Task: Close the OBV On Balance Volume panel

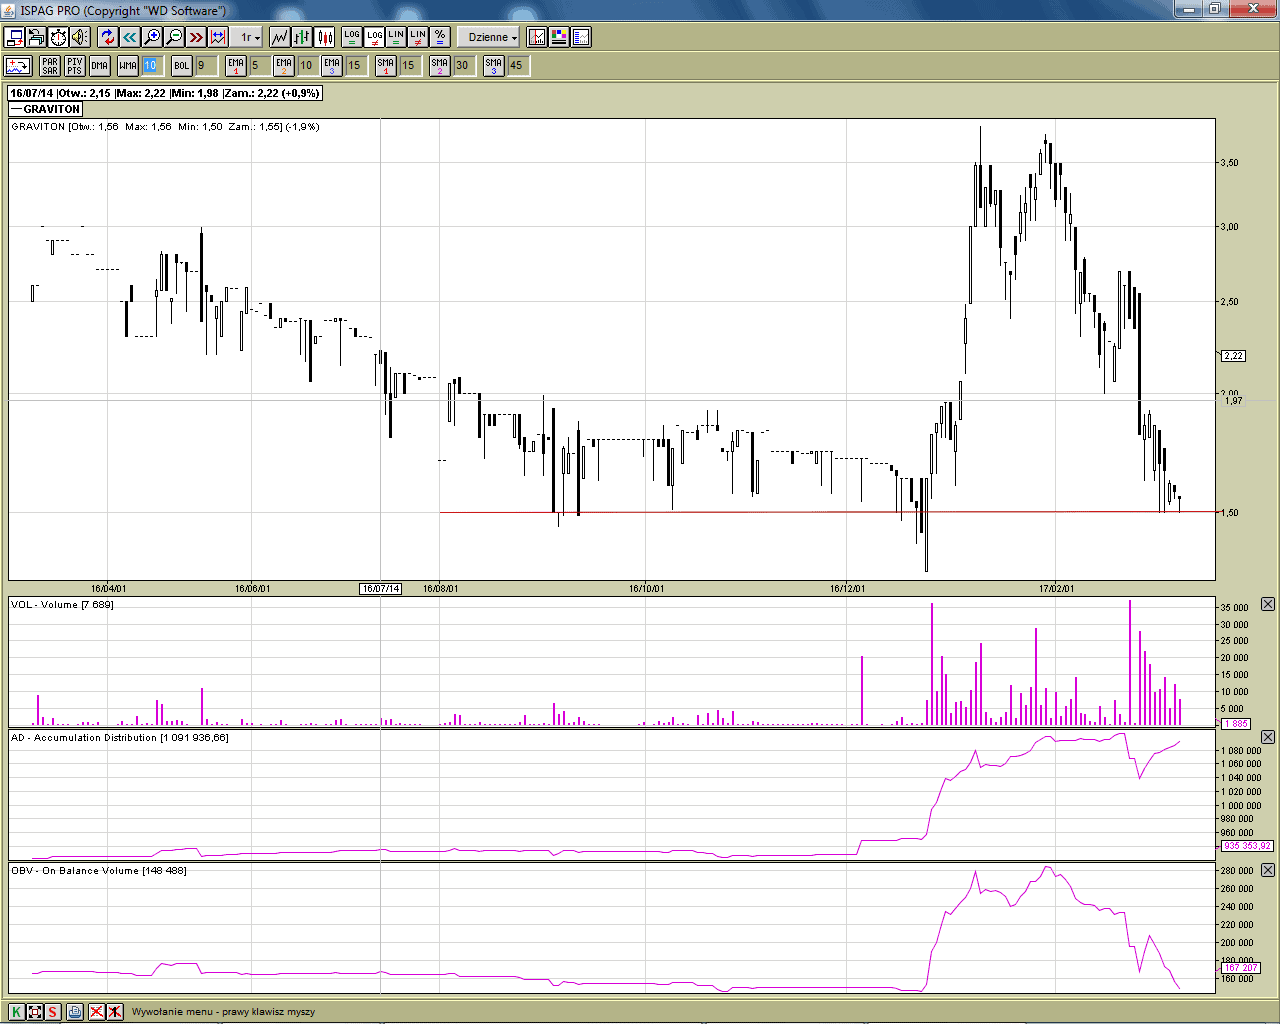Action: coord(1267,870)
